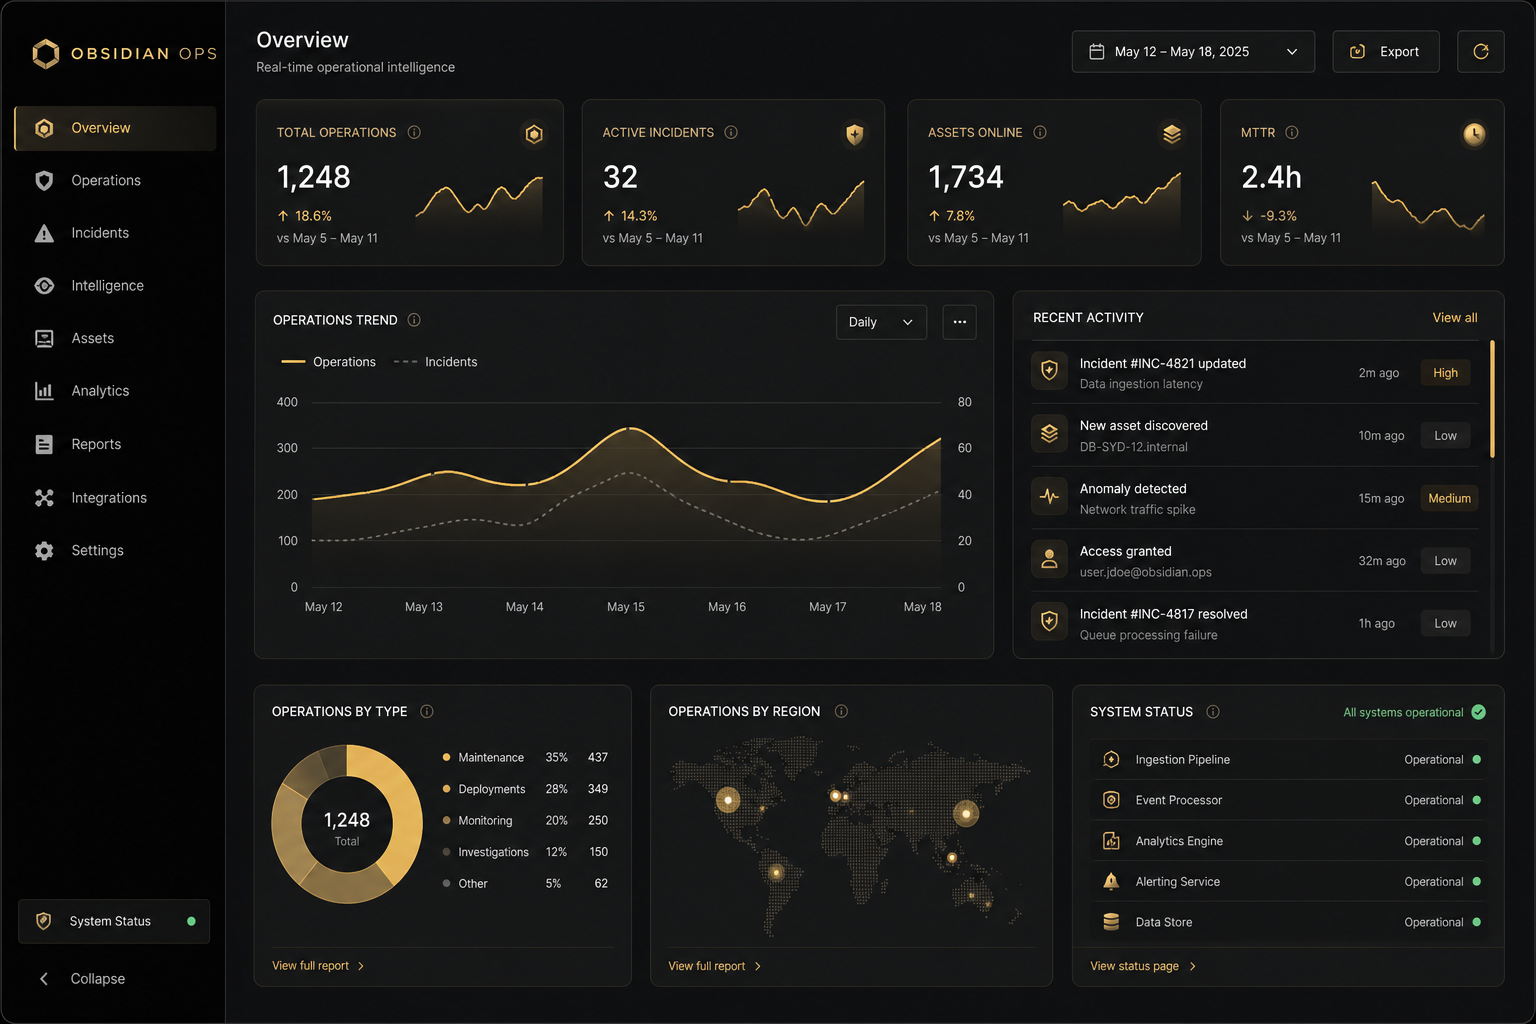The width and height of the screenshot is (1536, 1024).
Task: Click the Operations by Region info icon
Action: click(x=841, y=712)
